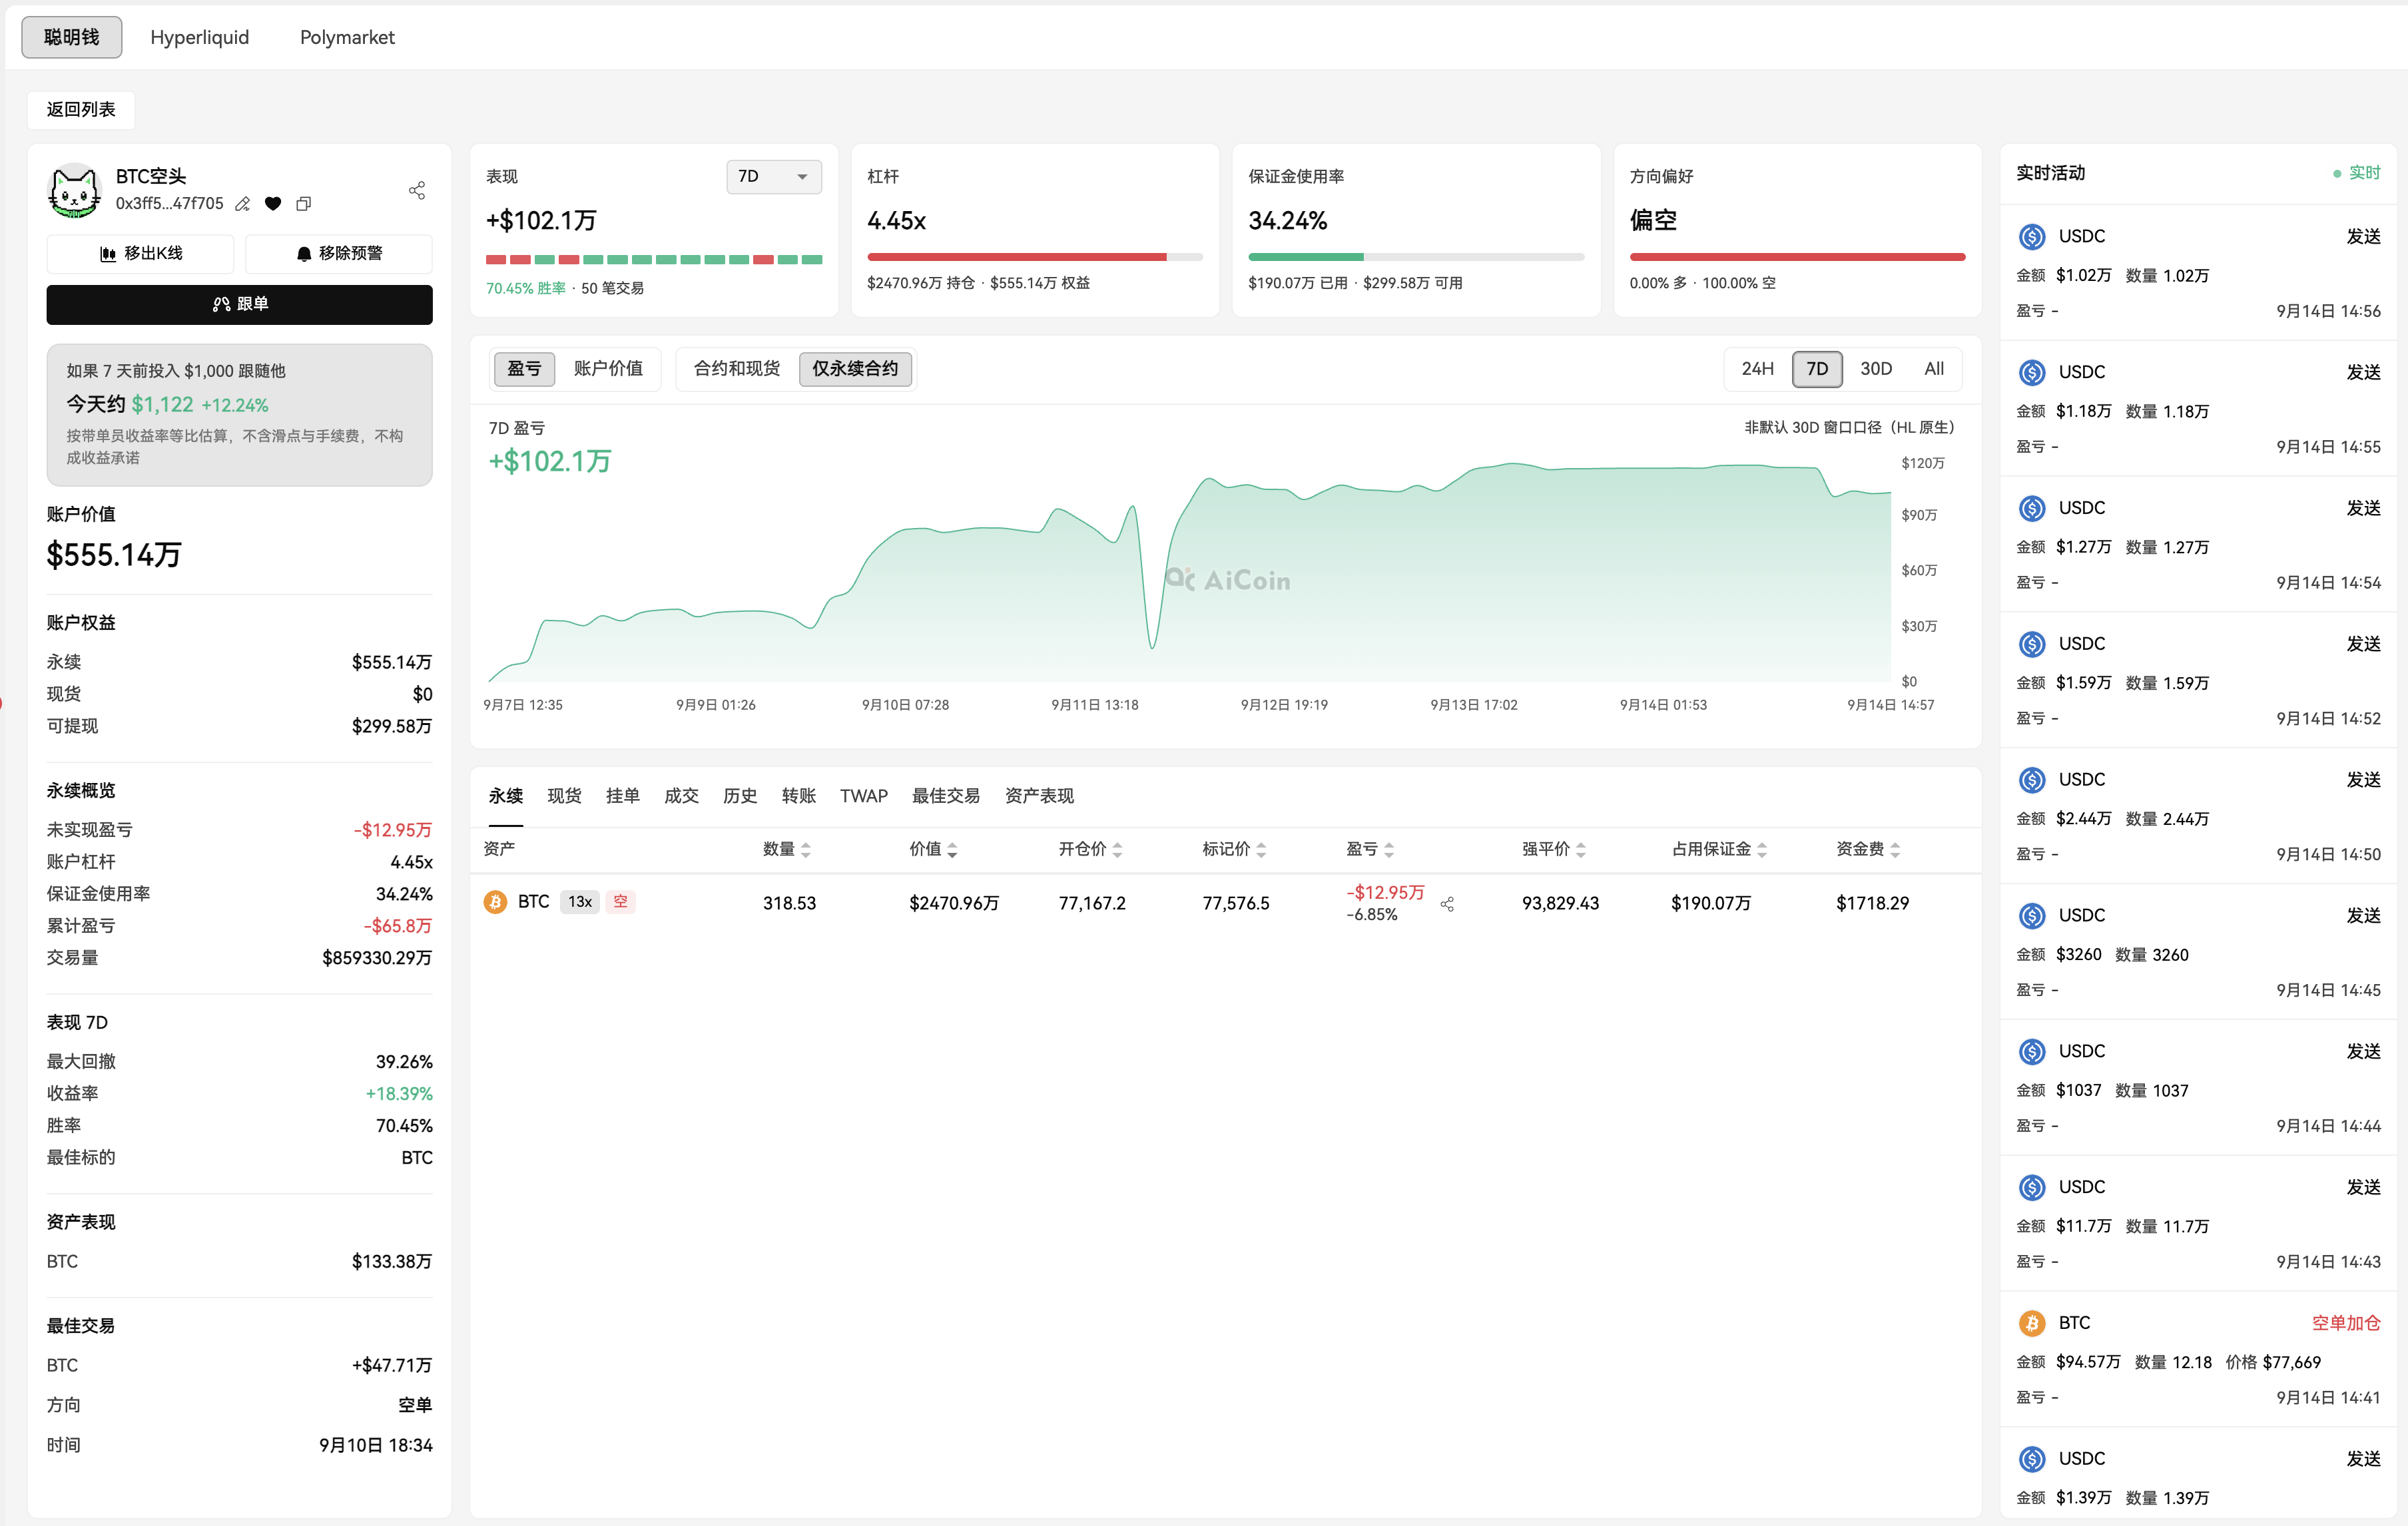Click the 累计盈亏 -$65.8万 value
Image resolution: width=2408 pixels, height=1526 pixels.
pos(398,926)
